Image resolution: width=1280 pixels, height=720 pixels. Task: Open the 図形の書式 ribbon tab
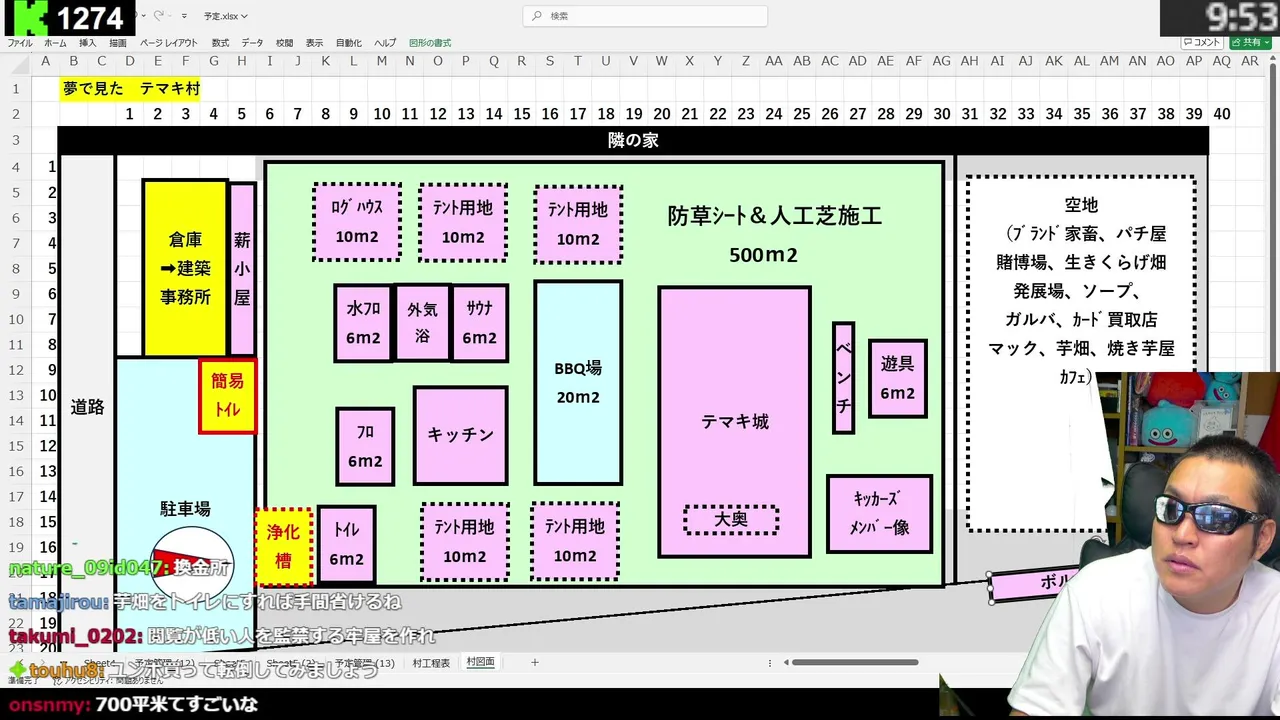click(430, 43)
